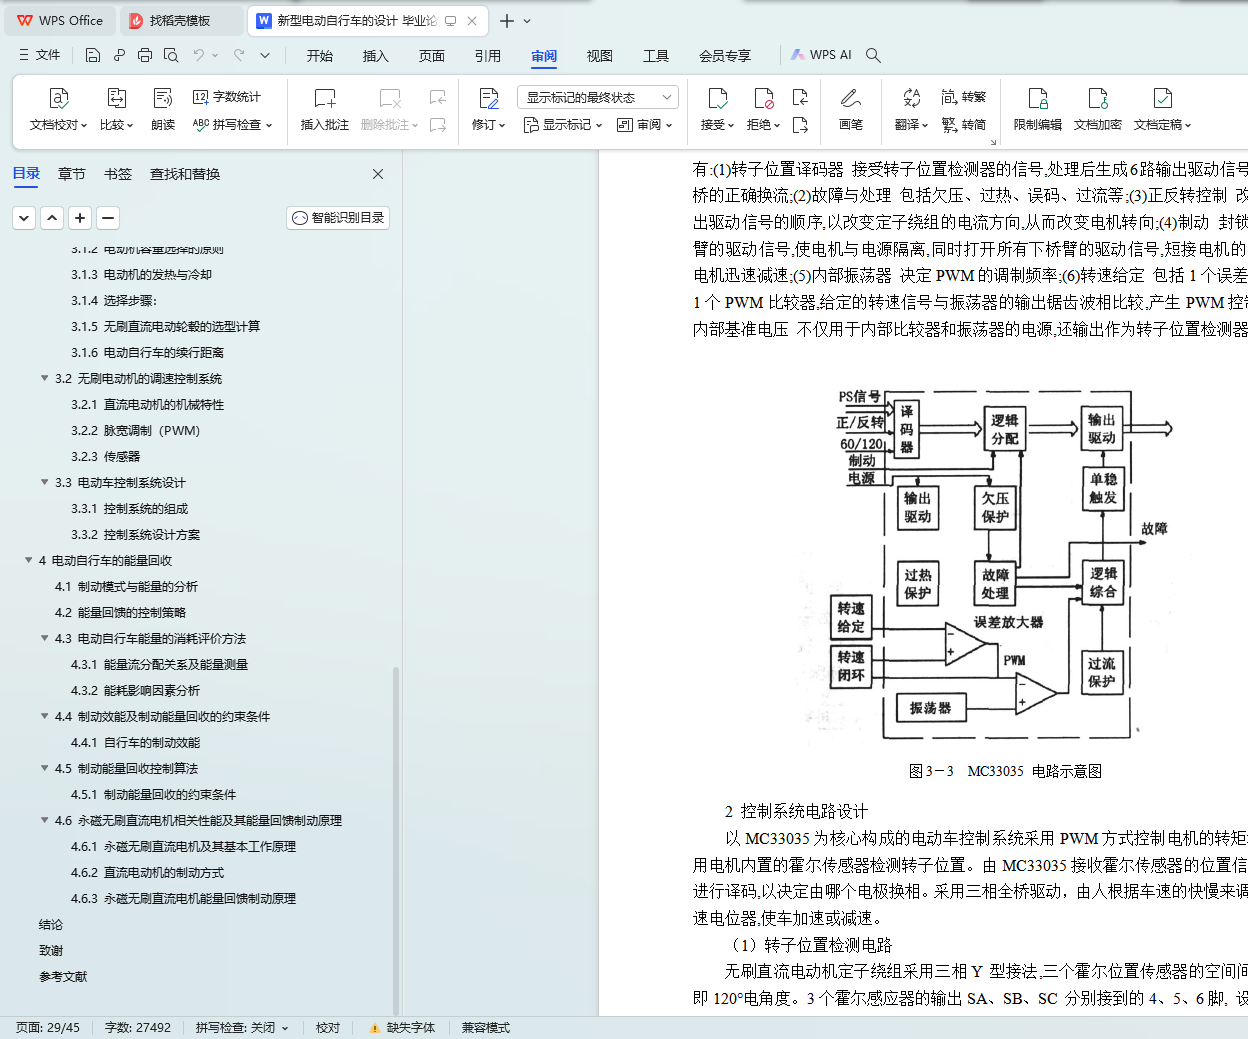Click the 缺失字体 warning in status bar
This screenshot has width=1248, height=1039.
(x=402, y=1027)
